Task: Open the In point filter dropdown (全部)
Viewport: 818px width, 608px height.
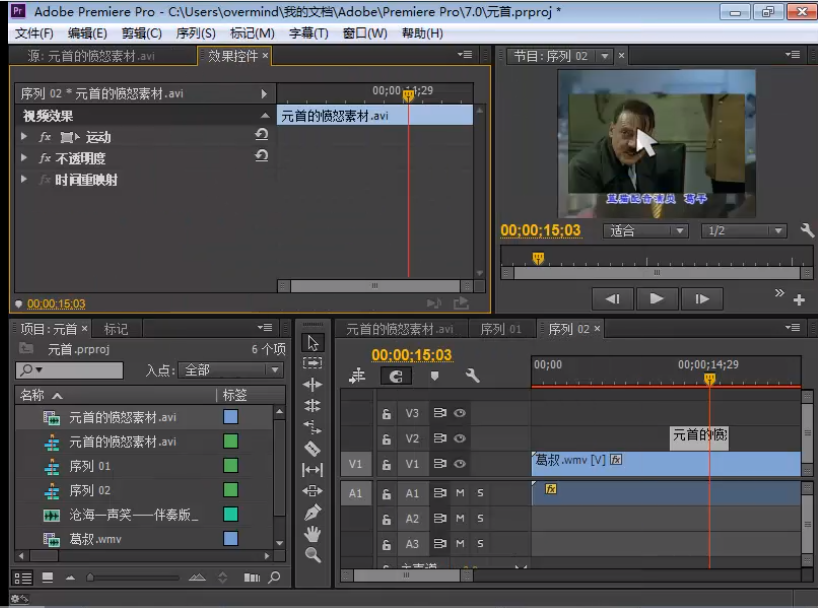Action: tap(230, 370)
